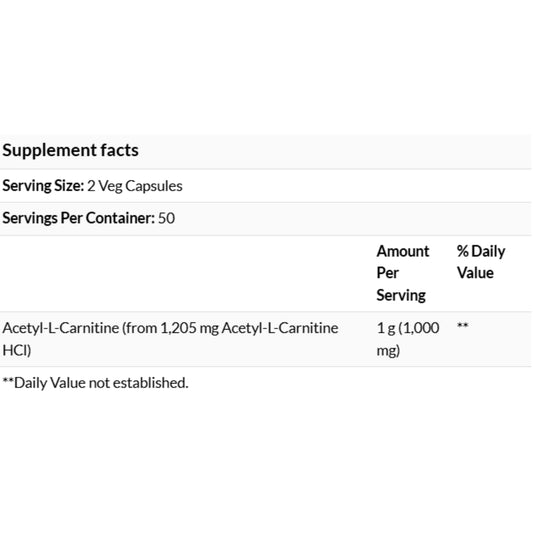This screenshot has width=533, height=533.
Task: Select the Servings Per Container label
Action: [x=79, y=218]
